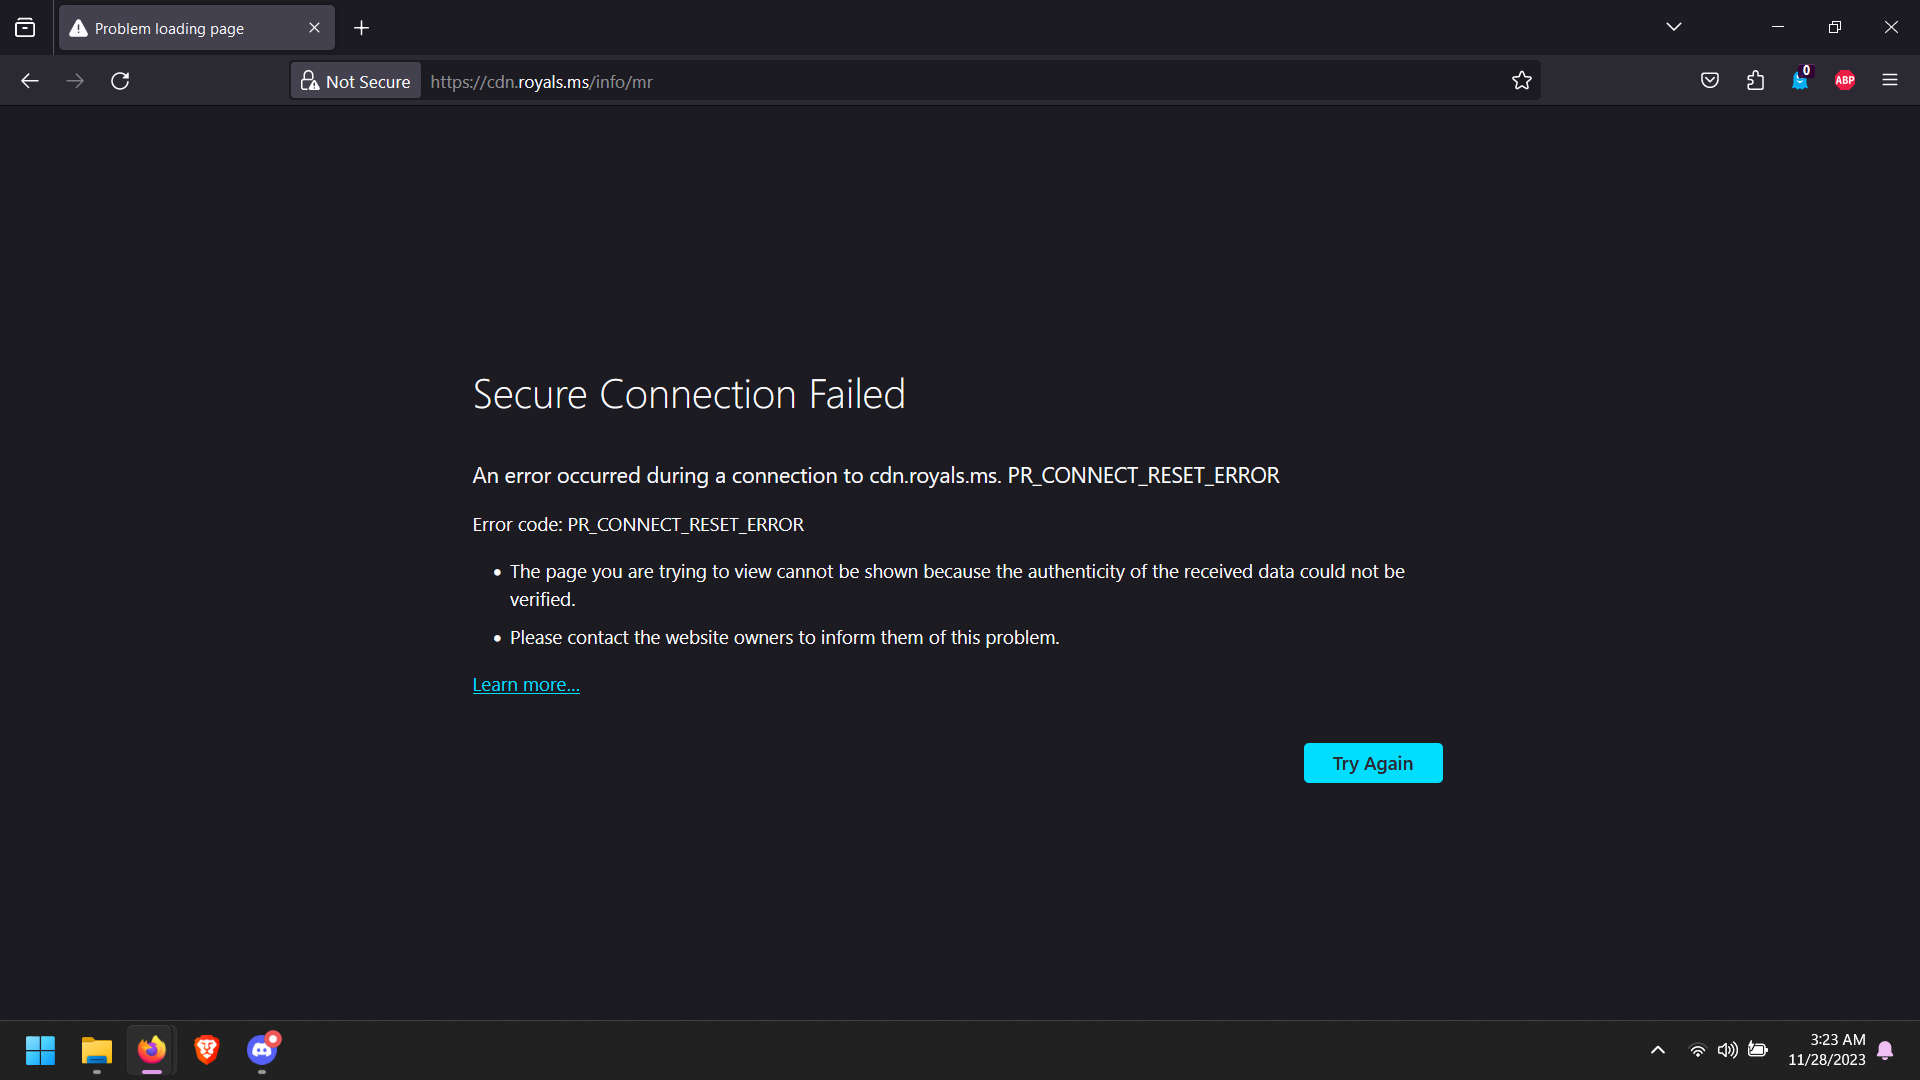Open the Extensions puzzle icon
The image size is (1920, 1080).
1755,81
